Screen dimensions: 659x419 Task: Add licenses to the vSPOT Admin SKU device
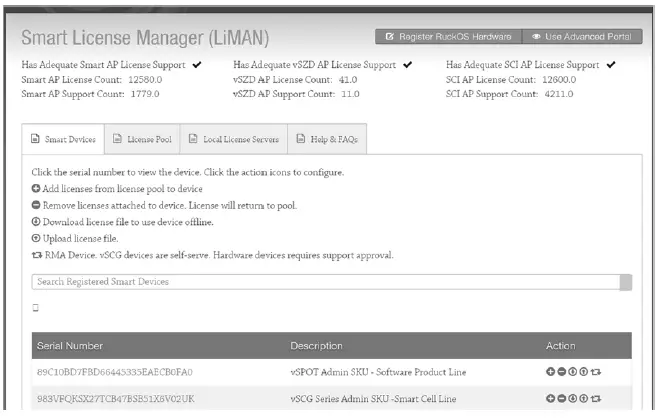(x=551, y=373)
